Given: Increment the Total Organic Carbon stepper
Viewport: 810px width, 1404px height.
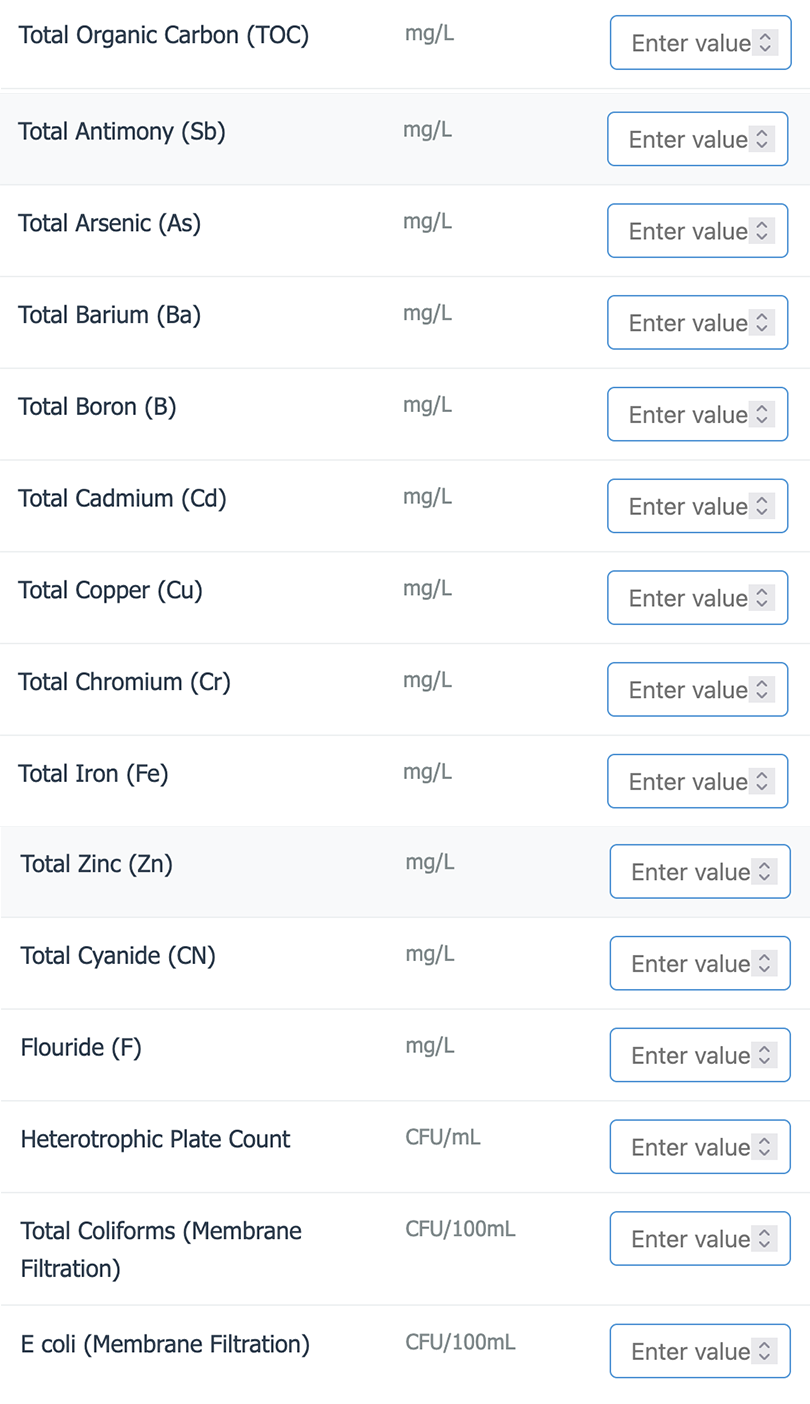Looking at the screenshot, I should (x=767, y=38).
